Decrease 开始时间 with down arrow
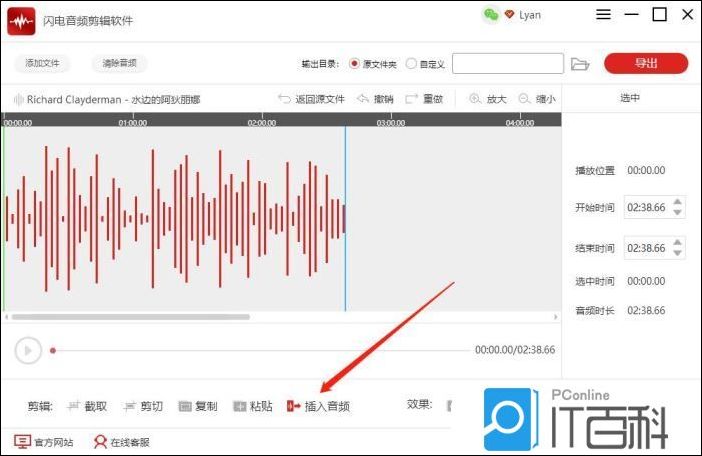Screen dimensions: 702x456 click(x=677, y=212)
